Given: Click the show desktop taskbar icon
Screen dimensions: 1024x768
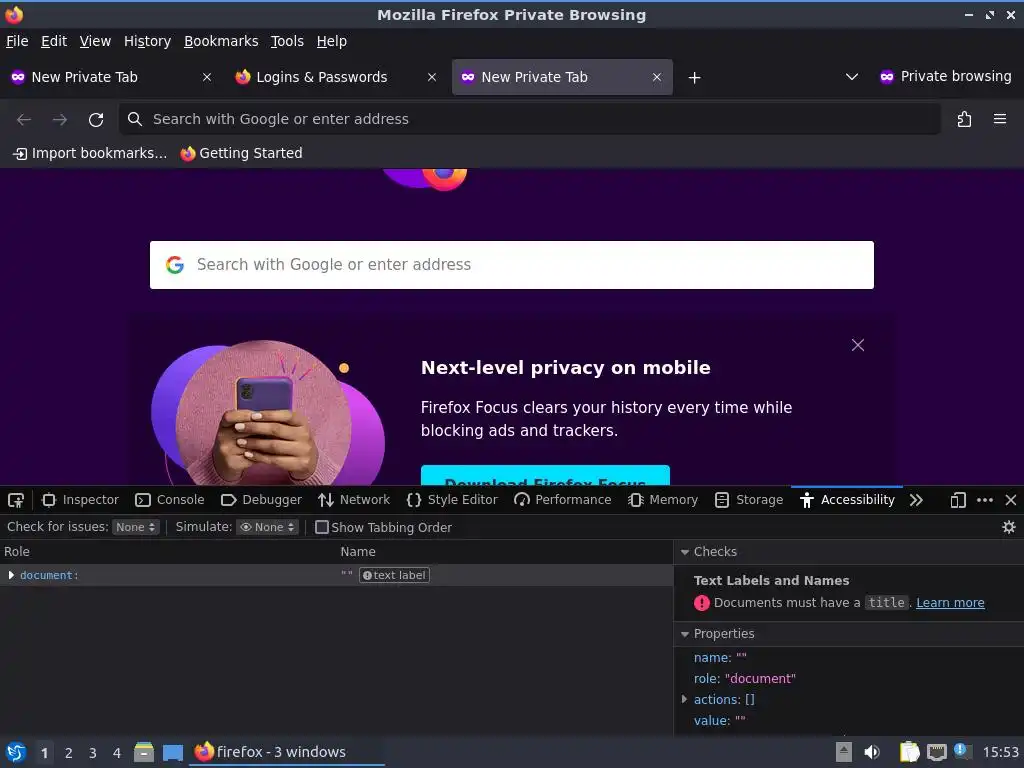Looking at the screenshot, I should (172, 753).
